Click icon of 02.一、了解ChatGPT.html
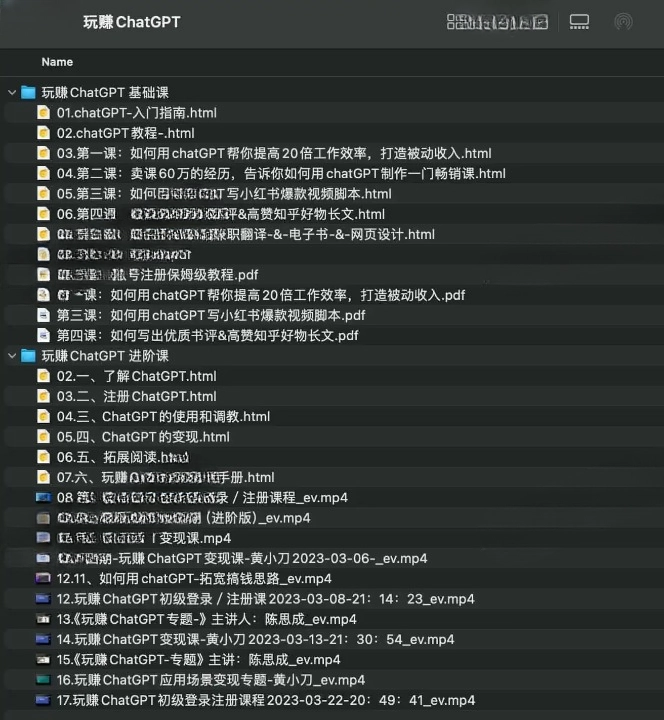The image size is (664, 720). pyautogui.click(x=43, y=376)
